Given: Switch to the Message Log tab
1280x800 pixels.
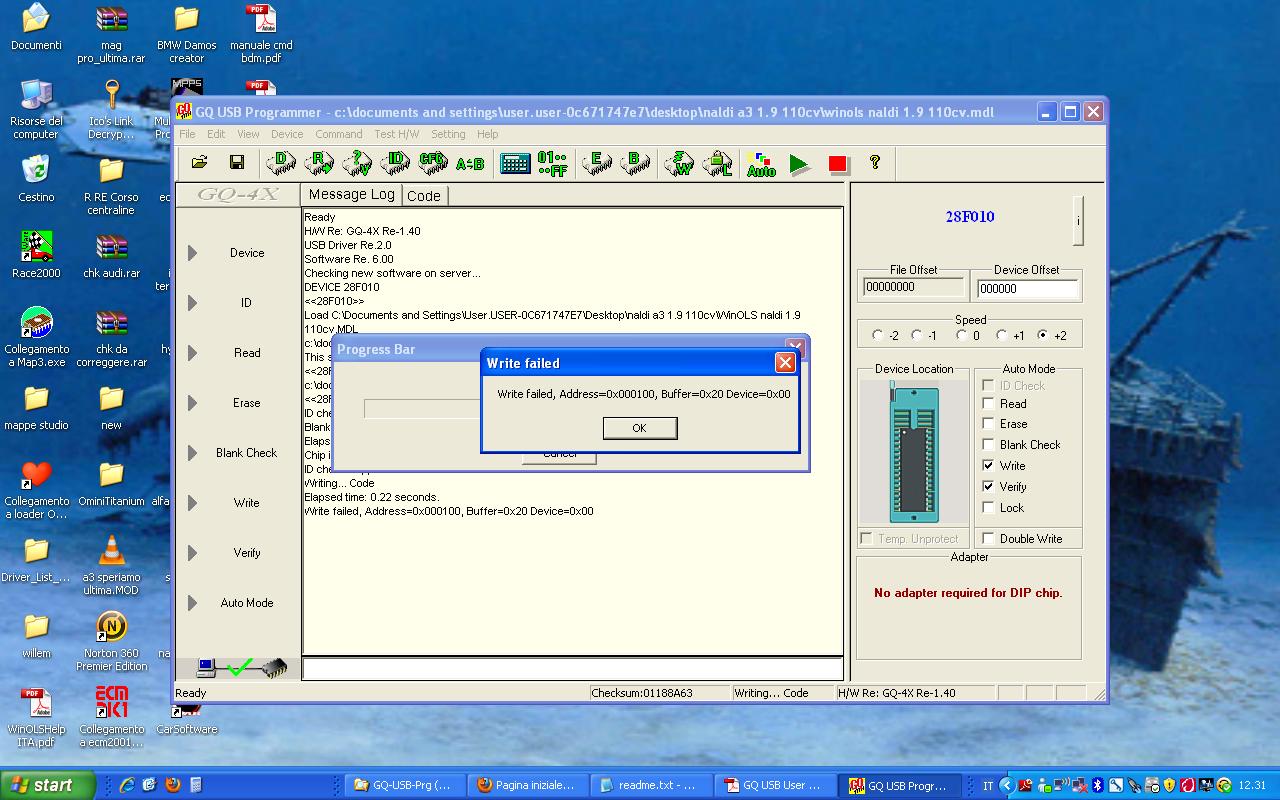Looking at the screenshot, I should coord(352,194).
